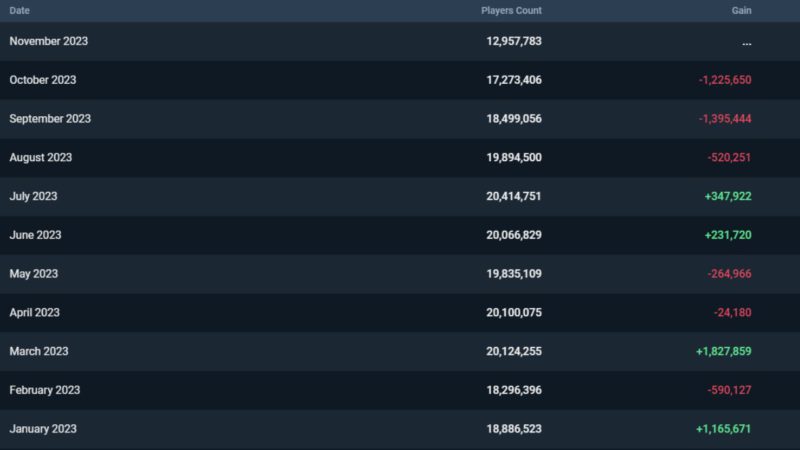Select the May 2023 row label

click(34, 274)
